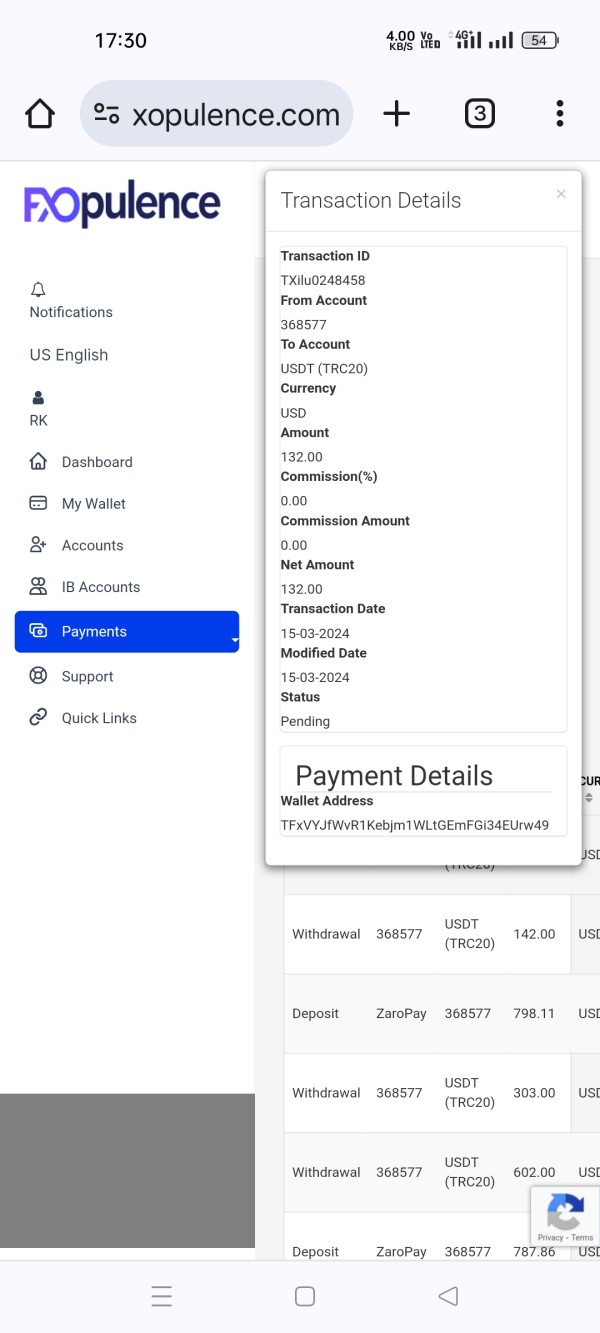Sort by the currency column arrows

589,798
